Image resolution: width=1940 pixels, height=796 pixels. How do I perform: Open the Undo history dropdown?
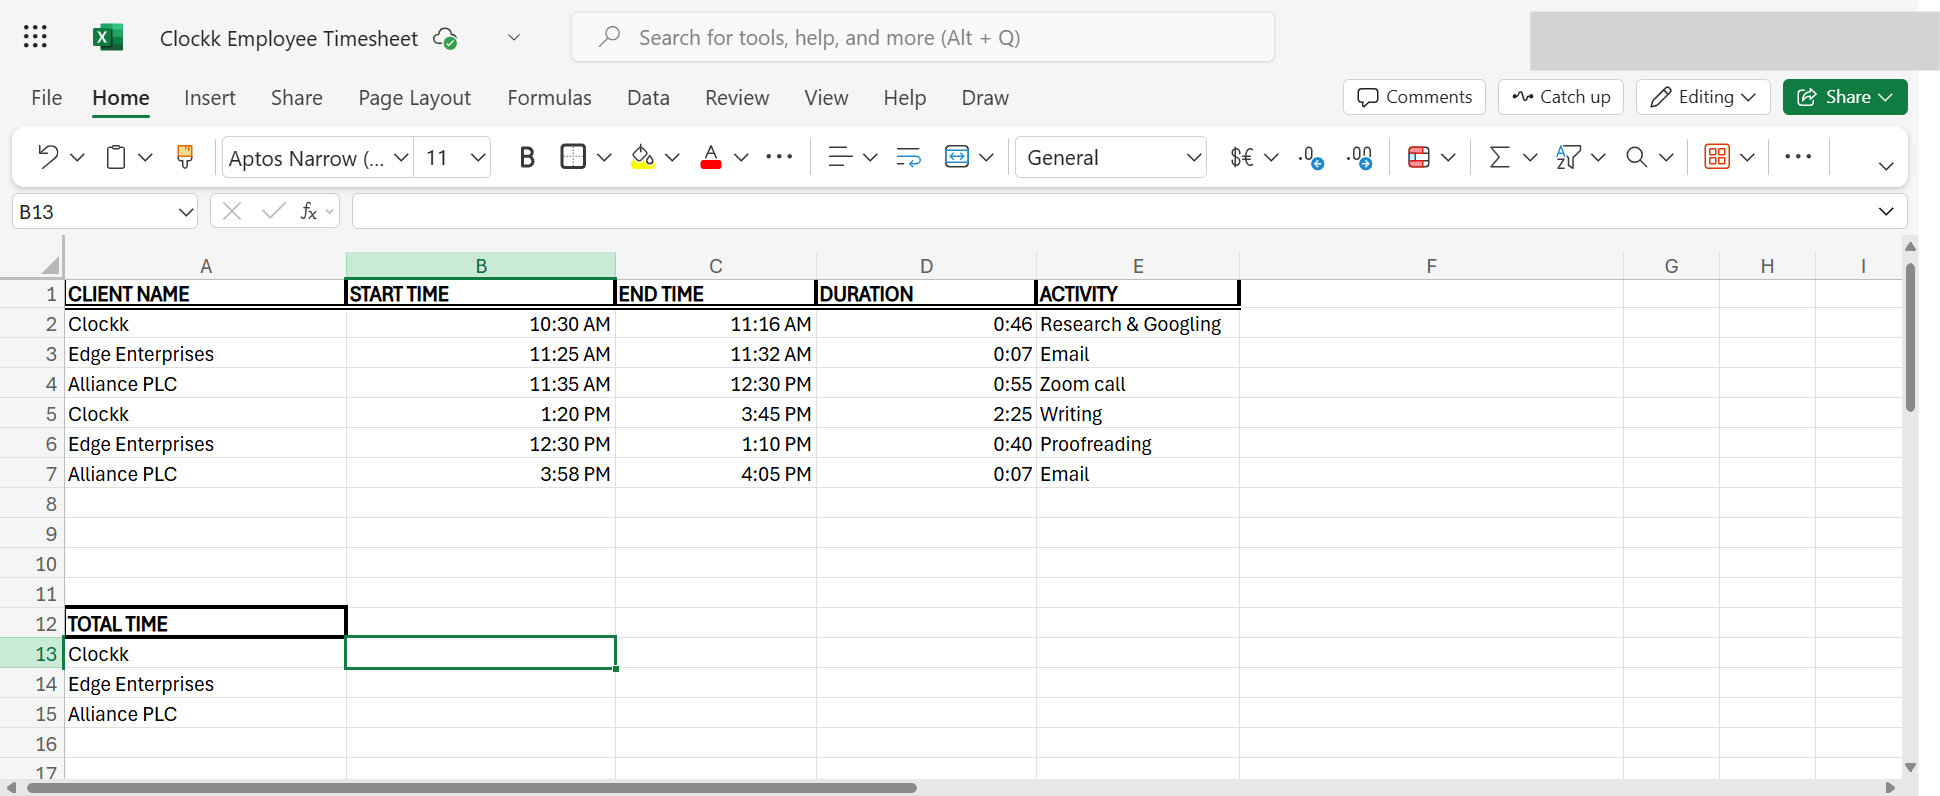(77, 157)
